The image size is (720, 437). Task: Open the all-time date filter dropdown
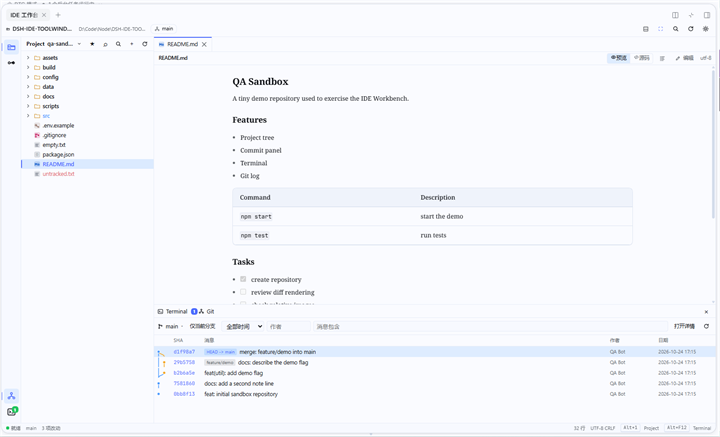pyautogui.click(x=243, y=326)
